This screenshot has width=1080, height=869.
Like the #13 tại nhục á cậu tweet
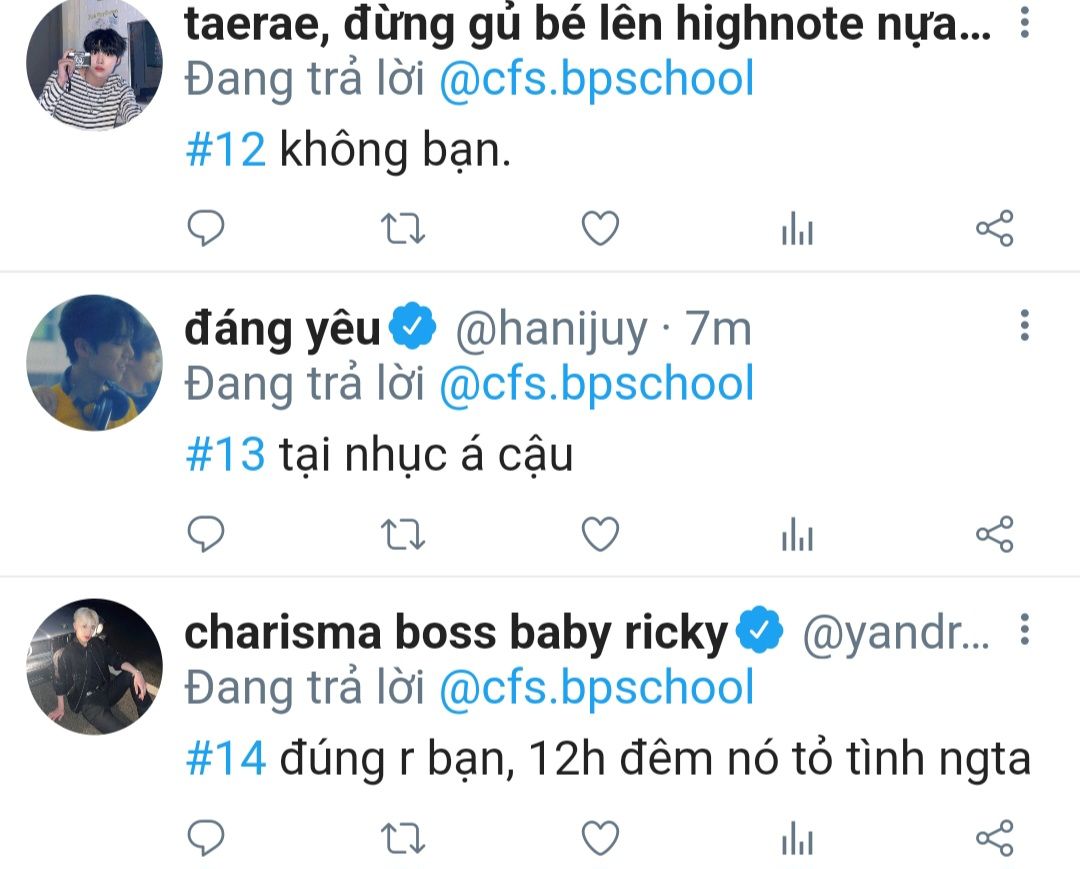coord(601,534)
